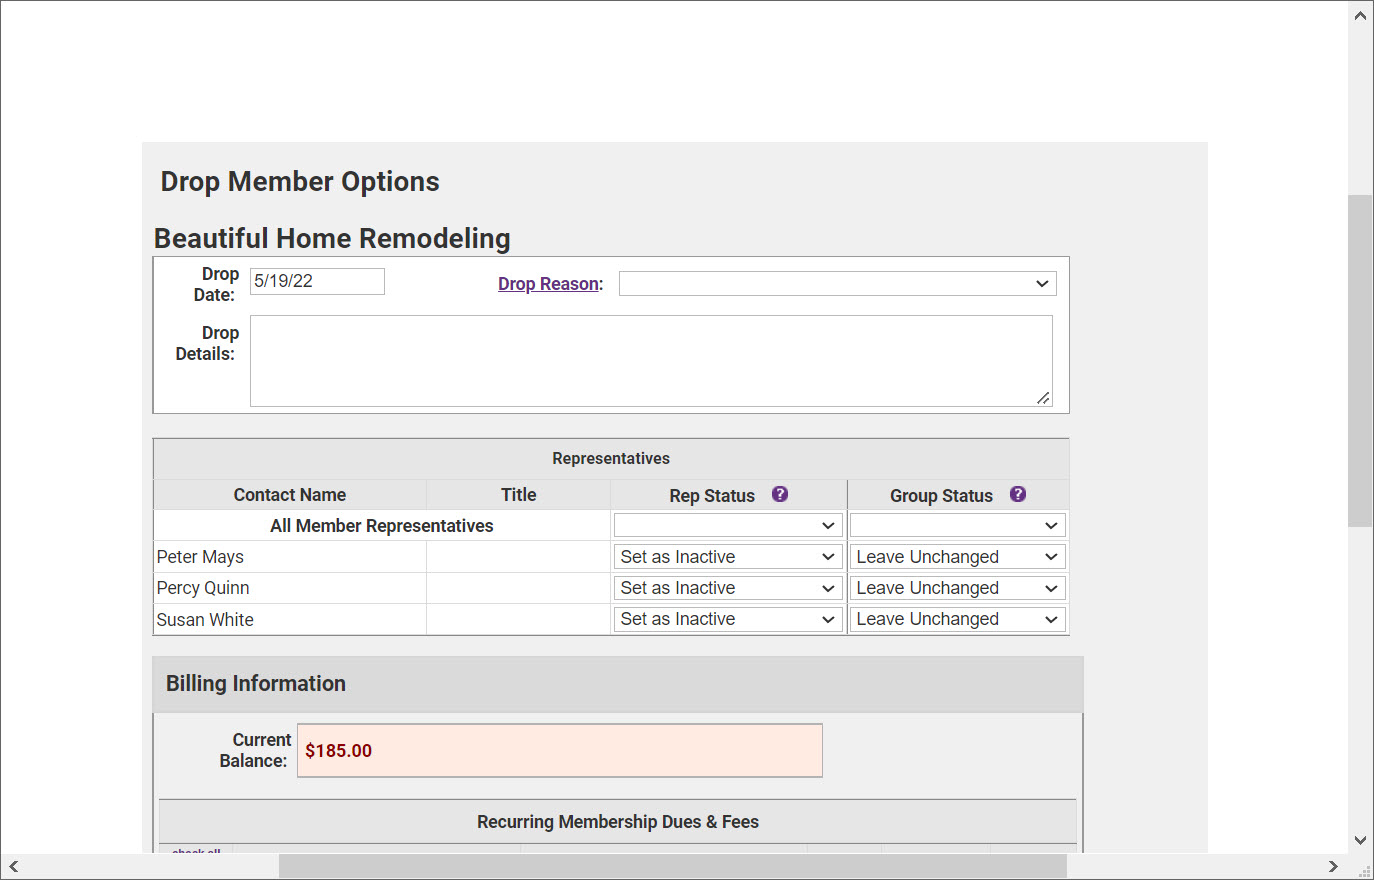Open Rep Status dropdown for All Member Representatives
Viewport: 1374px width, 880px height.
click(x=727, y=526)
